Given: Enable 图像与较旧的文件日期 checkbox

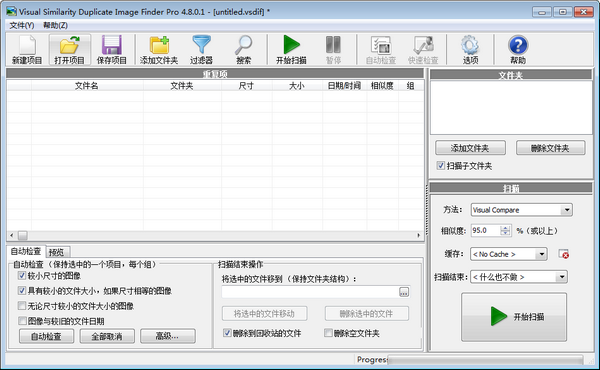Looking at the screenshot, I should [x=22, y=320].
